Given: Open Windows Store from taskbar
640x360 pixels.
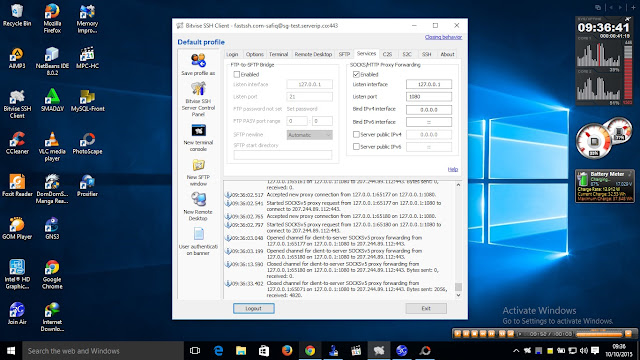Looking at the screenshot, I should pyautogui.click(x=264, y=351).
